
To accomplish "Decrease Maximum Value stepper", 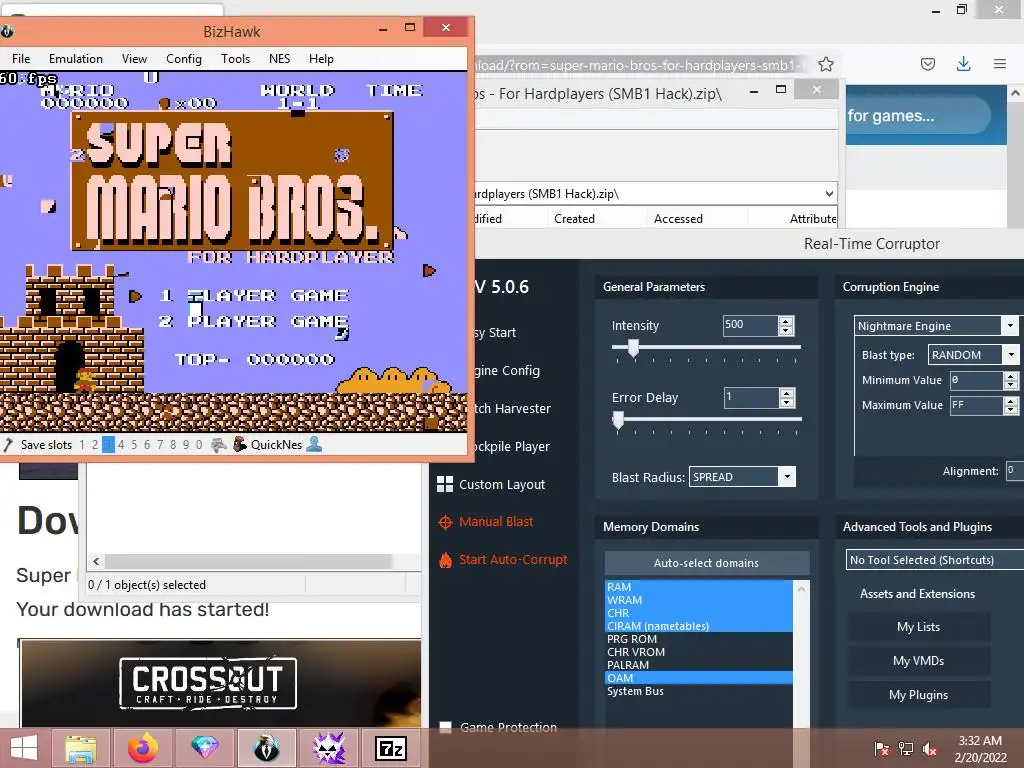I will 1010,409.
